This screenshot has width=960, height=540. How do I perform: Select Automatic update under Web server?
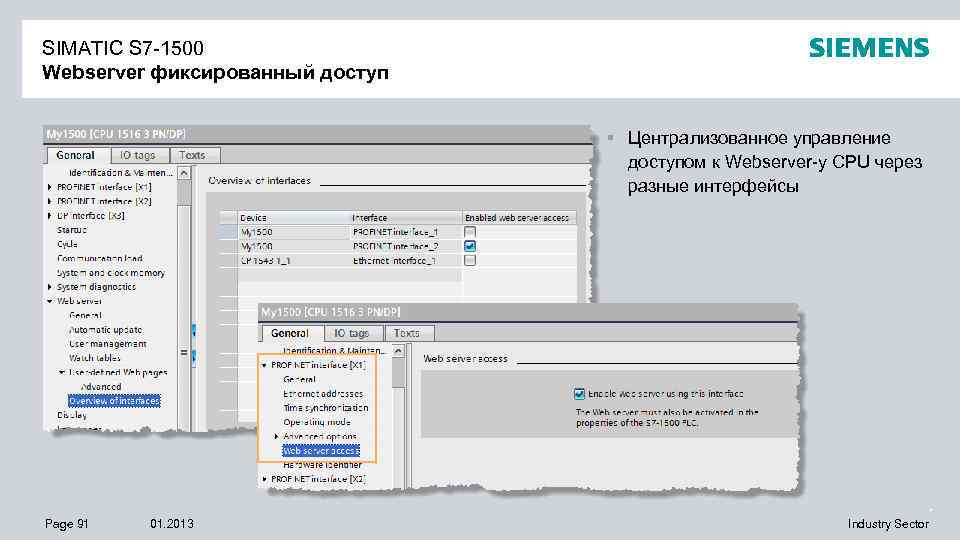(105, 329)
